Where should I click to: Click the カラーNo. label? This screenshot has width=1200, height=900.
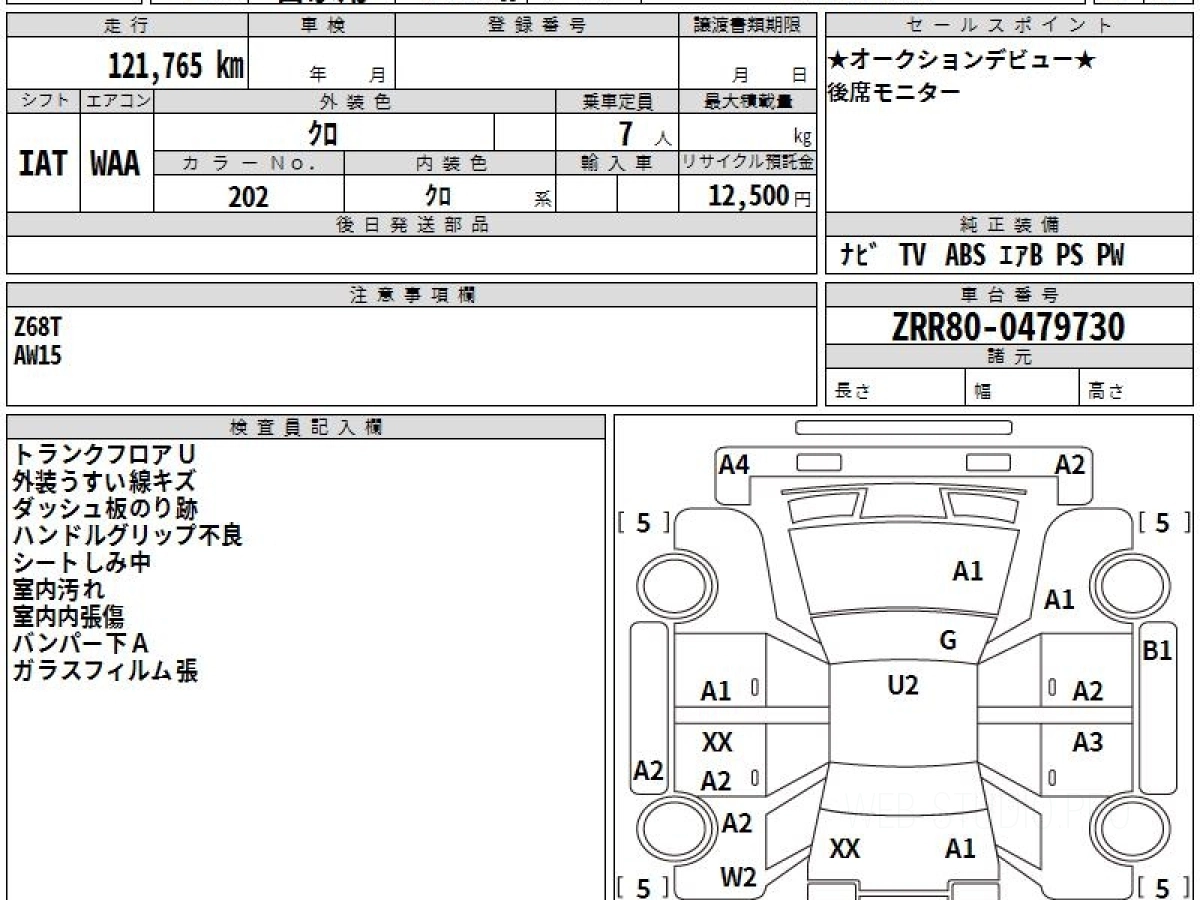click(x=249, y=163)
